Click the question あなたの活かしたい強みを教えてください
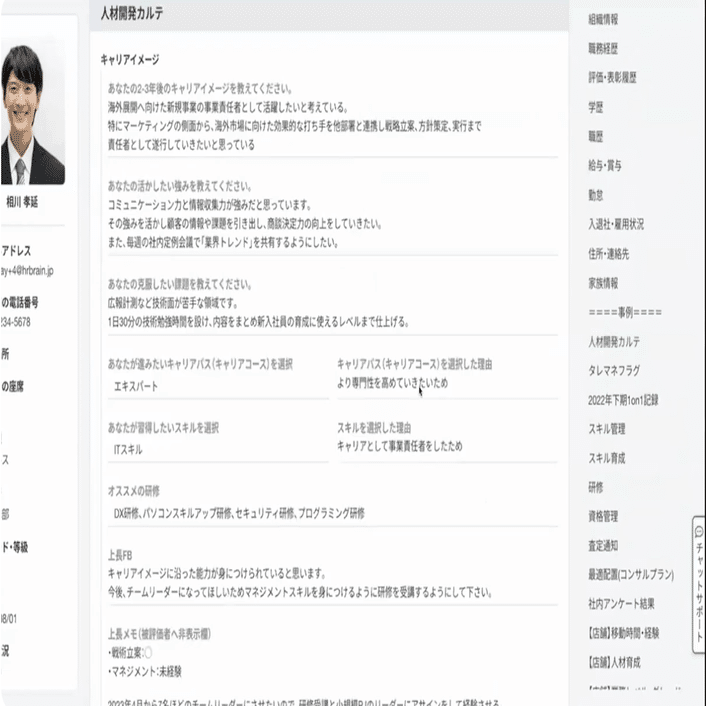Image resolution: width=706 pixels, height=706 pixels. click(180, 186)
